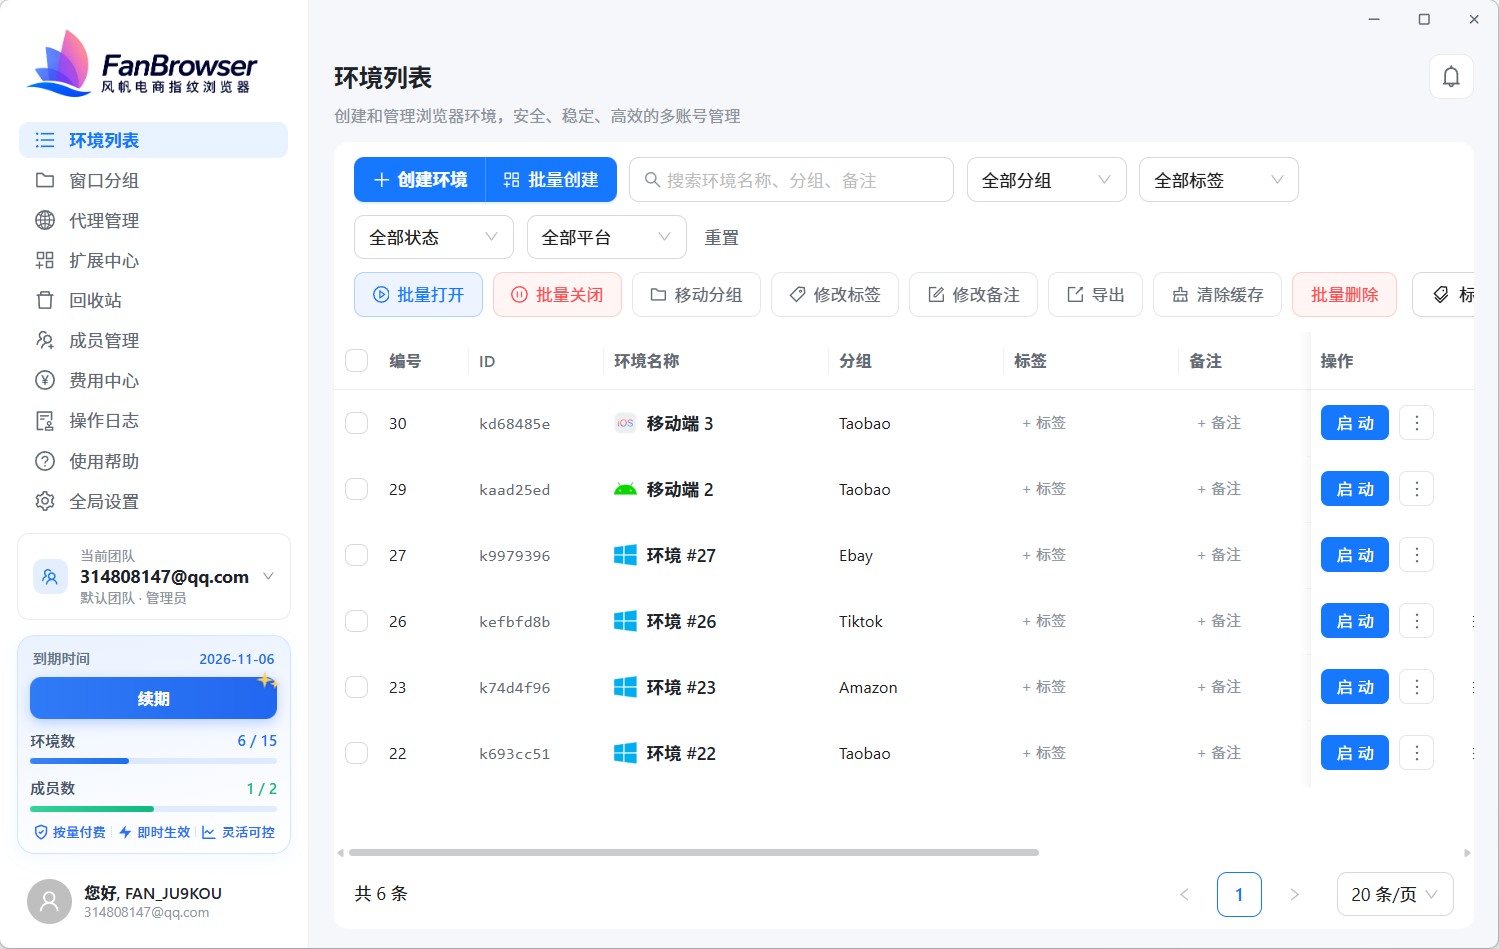Screen dimensions: 1499x949
Task: Open 扩展中心 in sidebar
Action: 153,260
